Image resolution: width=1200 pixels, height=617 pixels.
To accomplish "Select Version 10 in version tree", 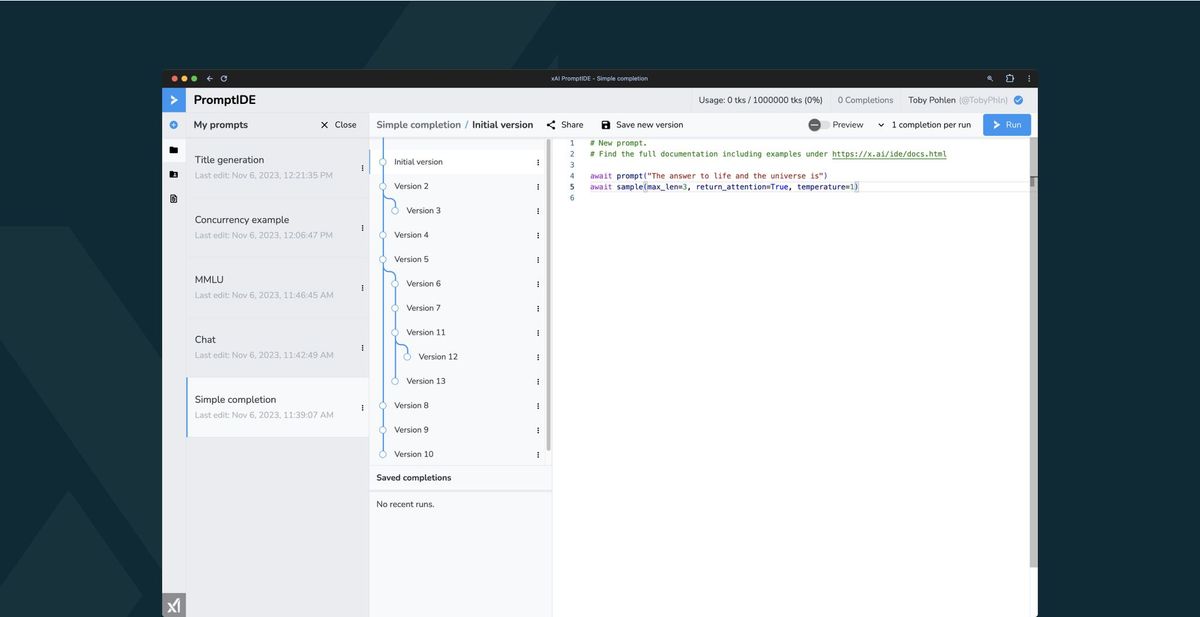I will [414, 454].
